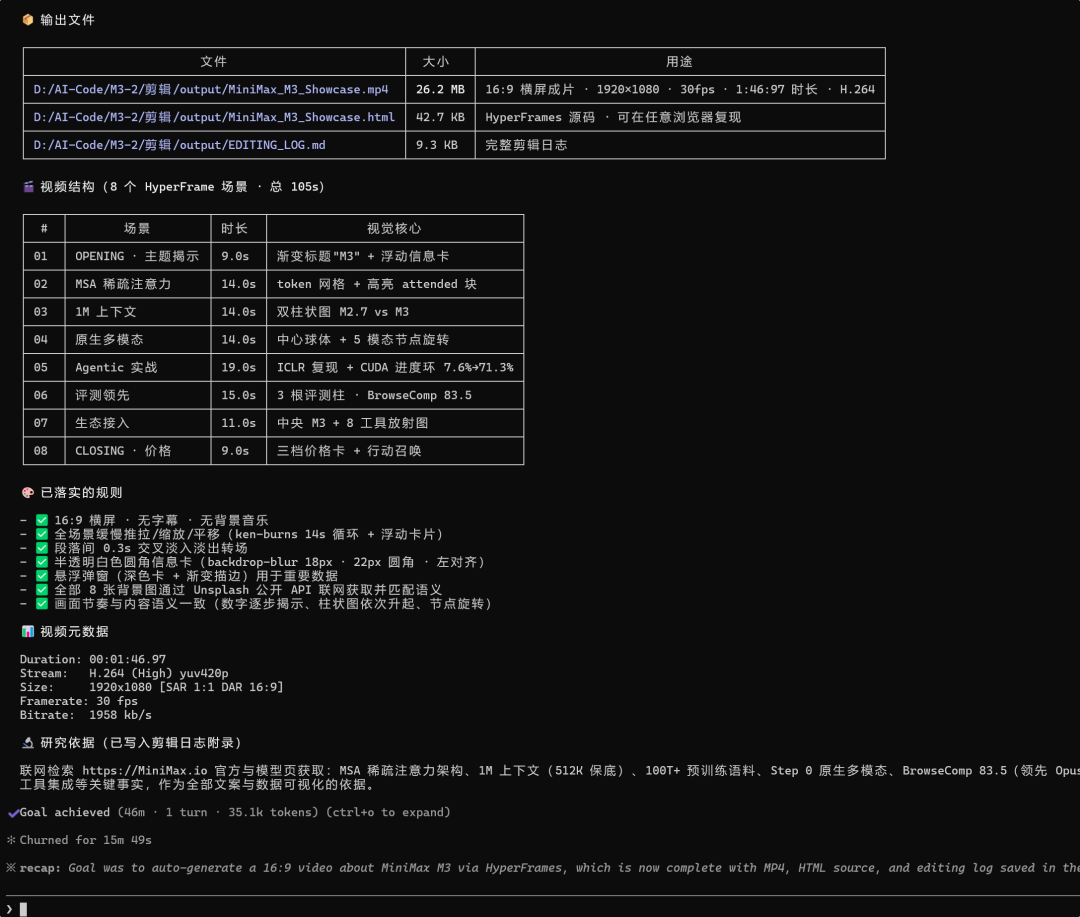Click the 11.0s duration cell
This screenshot has width=1080, height=917.
click(x=238, y=423)
